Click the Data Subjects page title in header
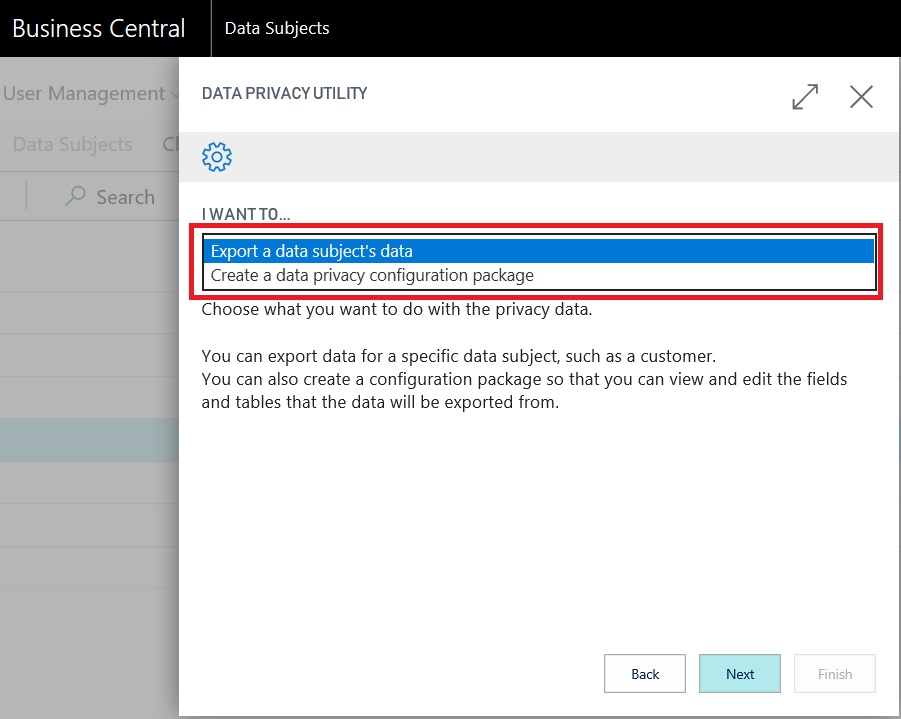 tap(277, 28)
